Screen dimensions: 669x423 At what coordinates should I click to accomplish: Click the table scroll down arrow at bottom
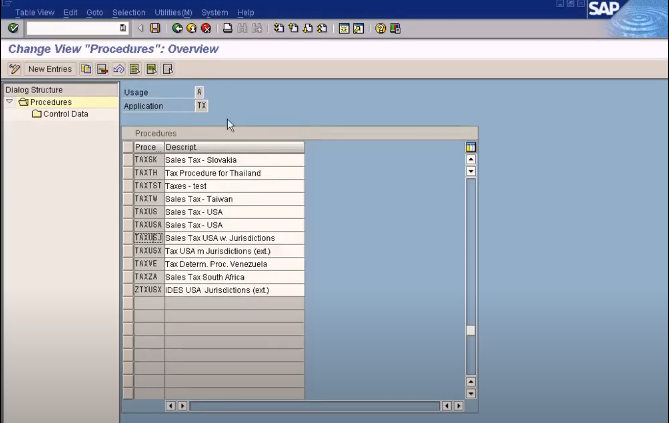471,393
